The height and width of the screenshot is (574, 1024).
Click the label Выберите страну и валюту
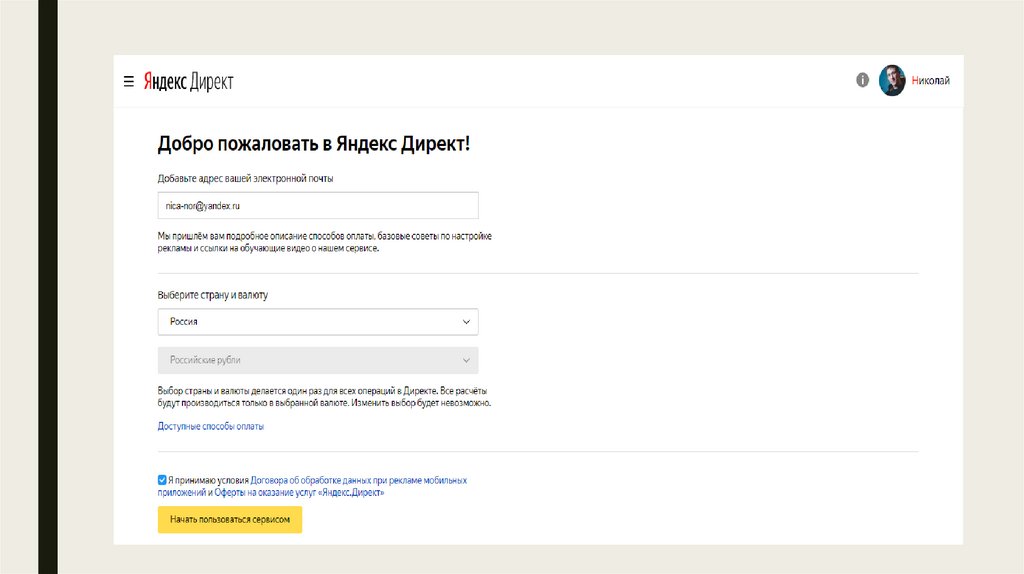[212, 295]
